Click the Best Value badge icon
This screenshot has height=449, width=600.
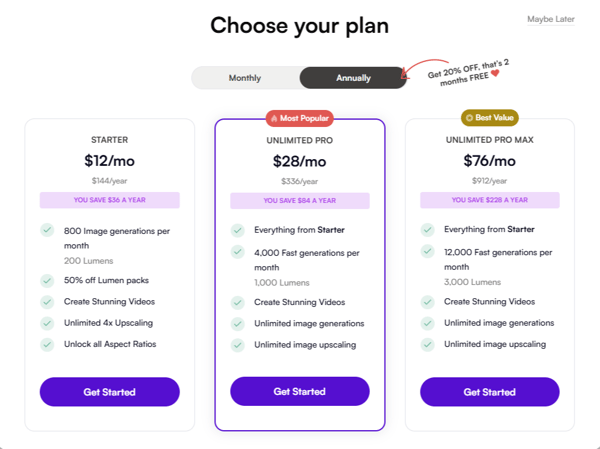pyautogui.click(x=469, y=118)
